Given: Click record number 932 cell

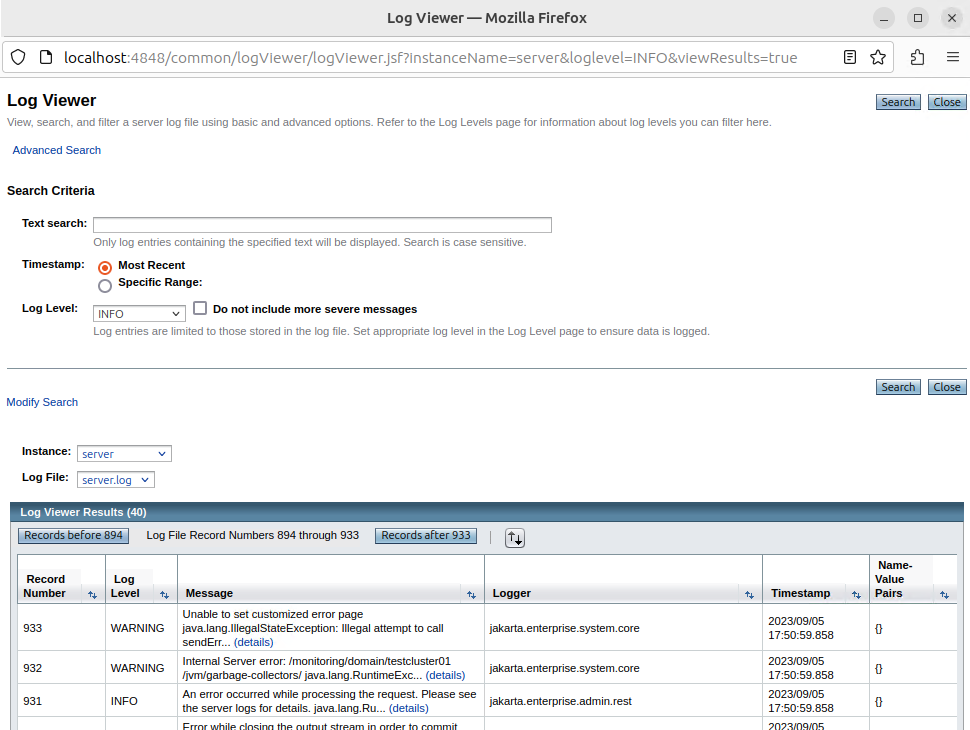Looking at the screenshot, I should click(61, 668).
